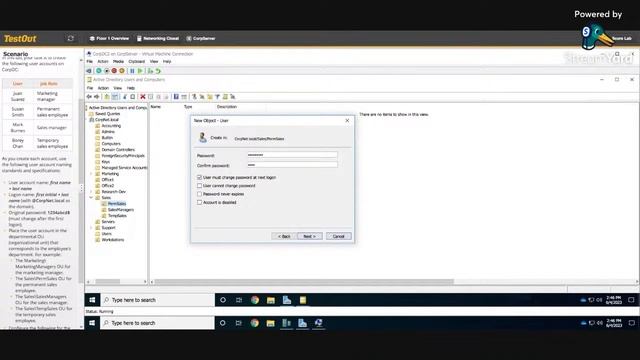
Task: Click the green Revert arrow in VM toolbar
Action: [x=158, y=71]
